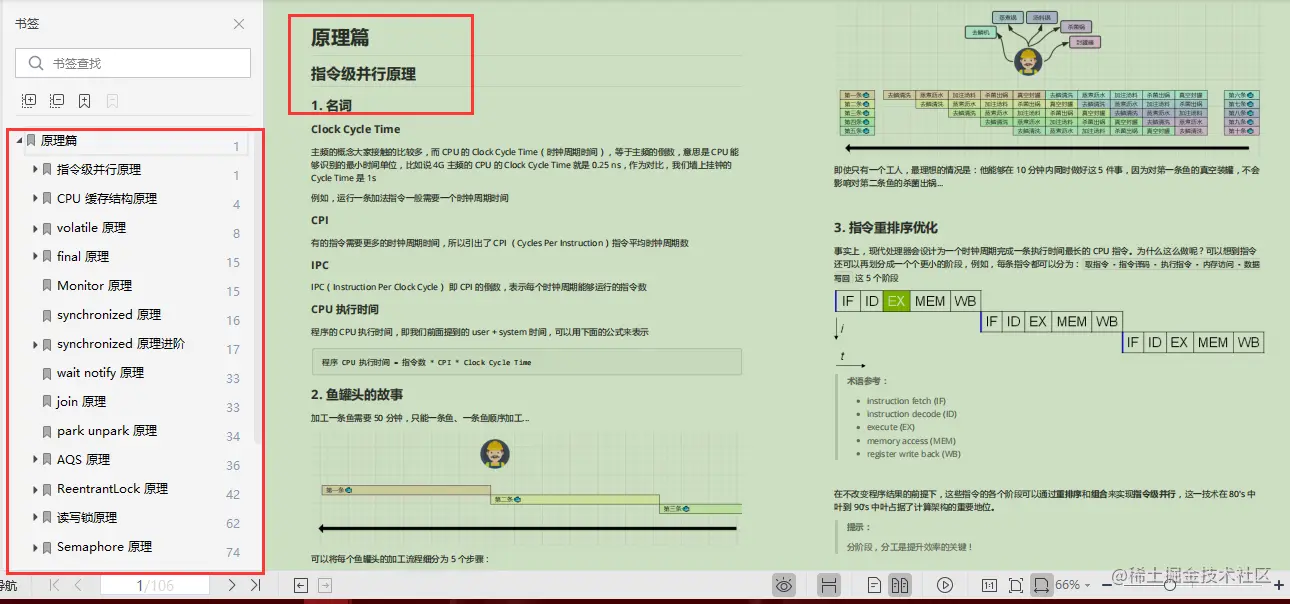Toggle eye-protection reading mode
Screen dimensions: 1290x604
click(x=784, y=584)
